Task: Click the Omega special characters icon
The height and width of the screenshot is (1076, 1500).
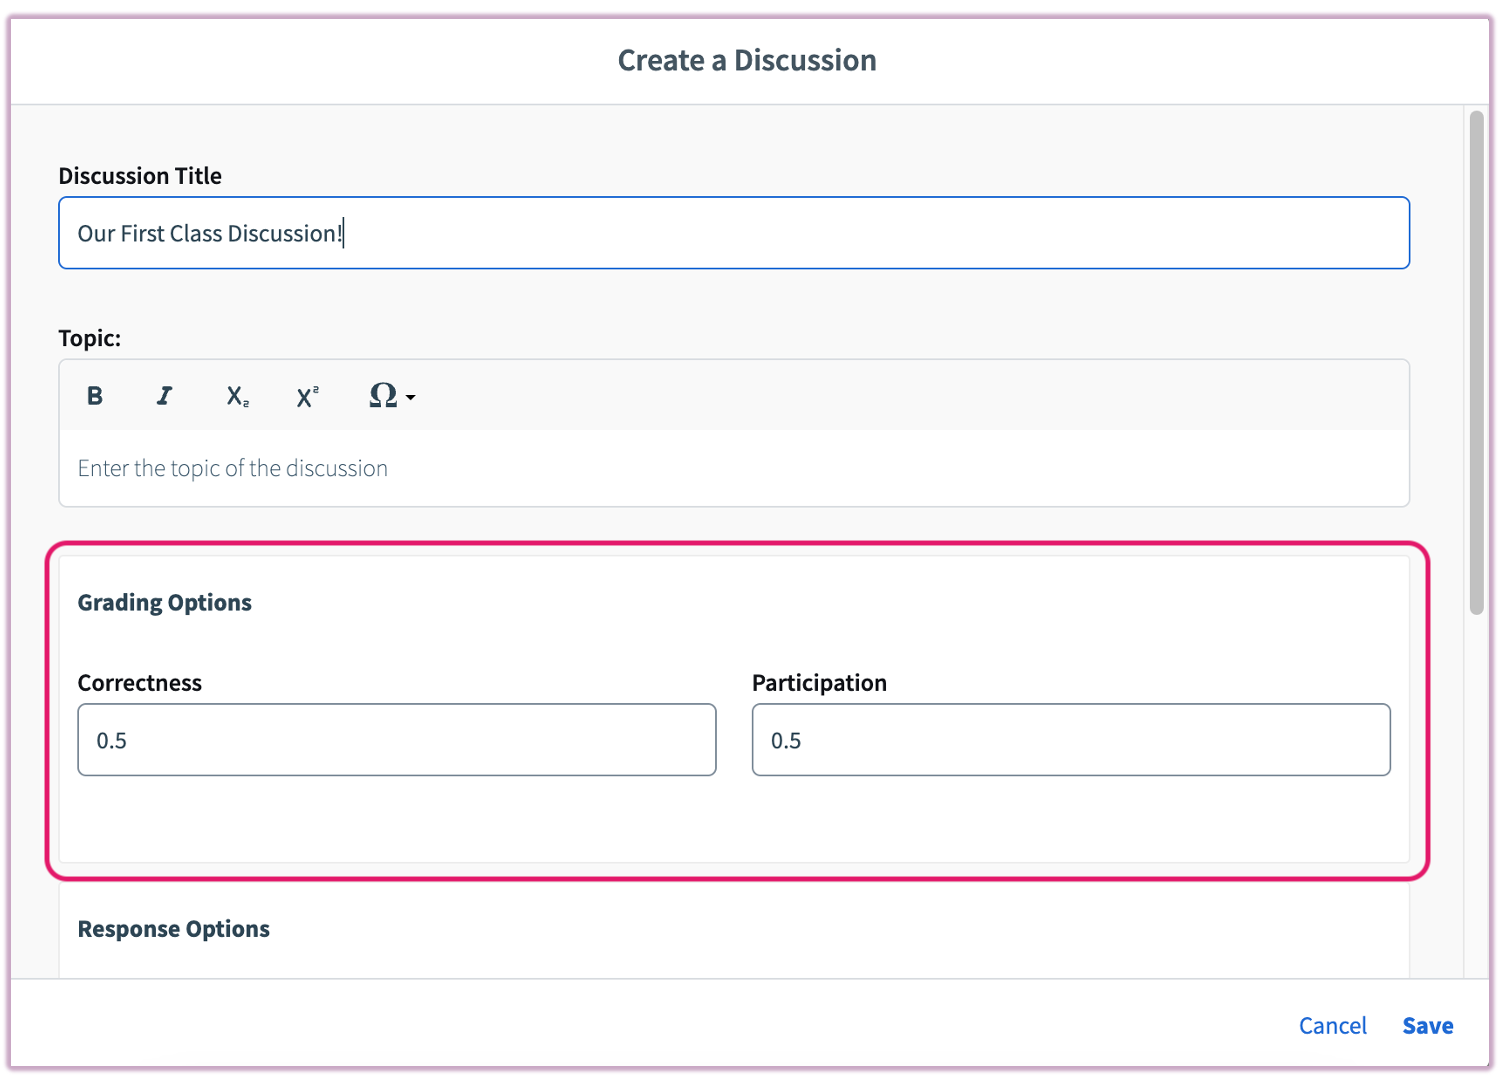Action: [x=383, y=395]
